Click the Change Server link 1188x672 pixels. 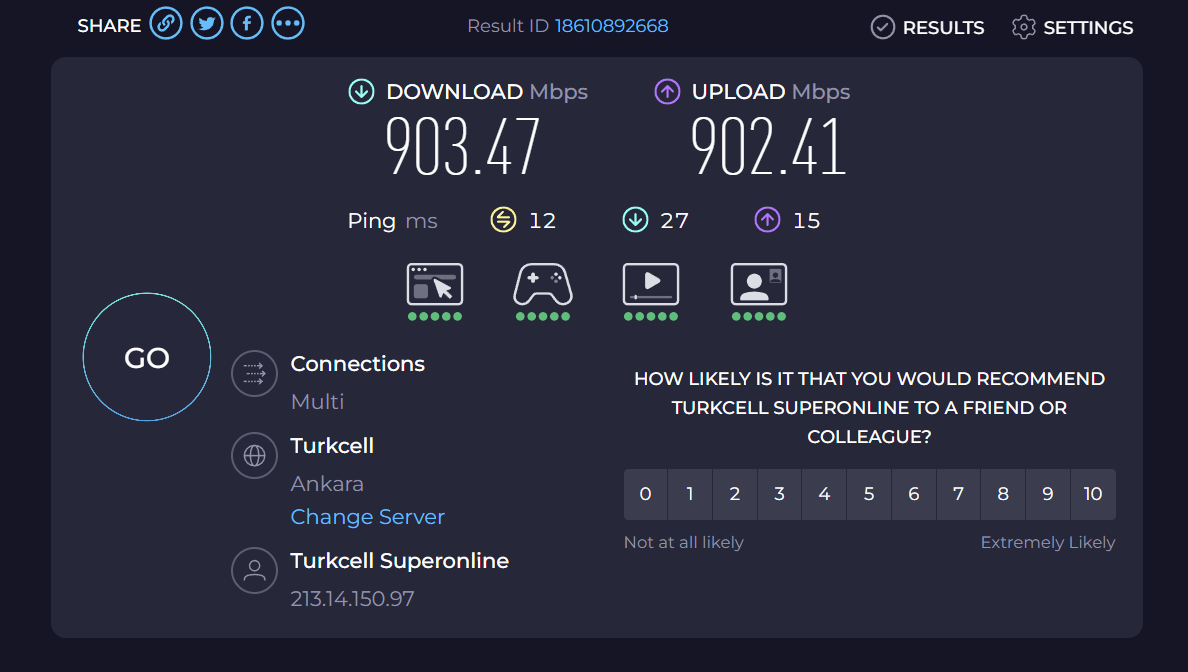tap(367, 517)
